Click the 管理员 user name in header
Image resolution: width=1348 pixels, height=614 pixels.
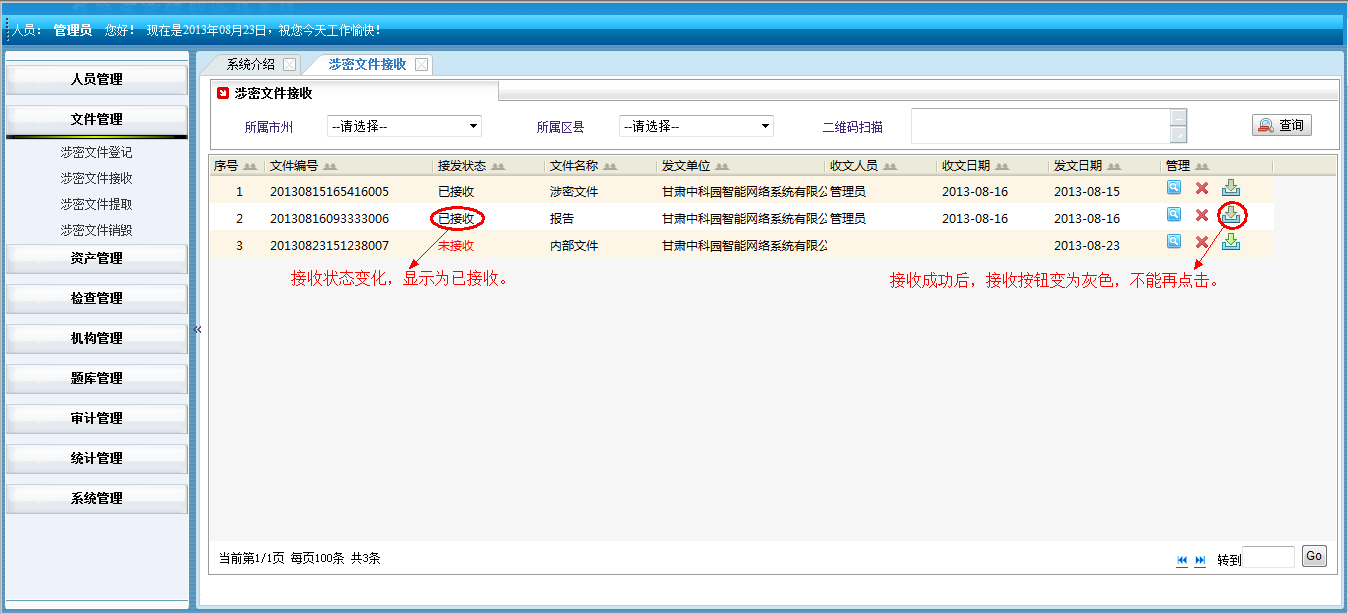(72, 30)
